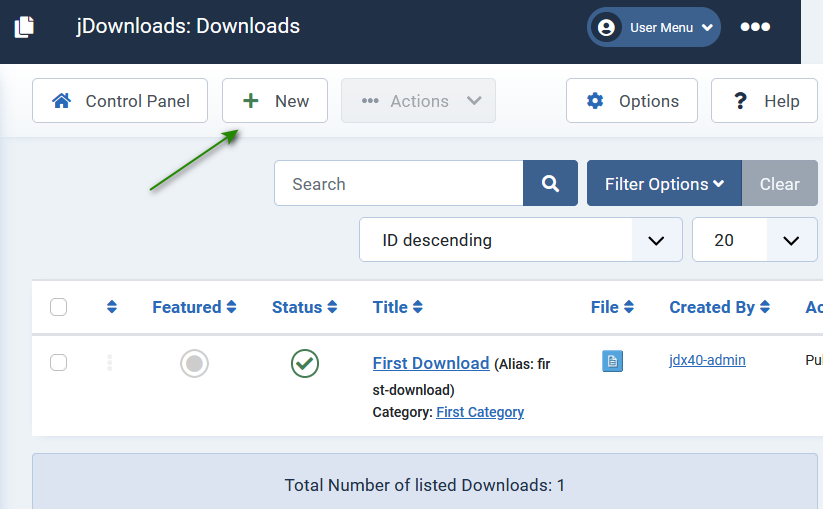
Task: Click into the Search input field
Action: point(399,183)
